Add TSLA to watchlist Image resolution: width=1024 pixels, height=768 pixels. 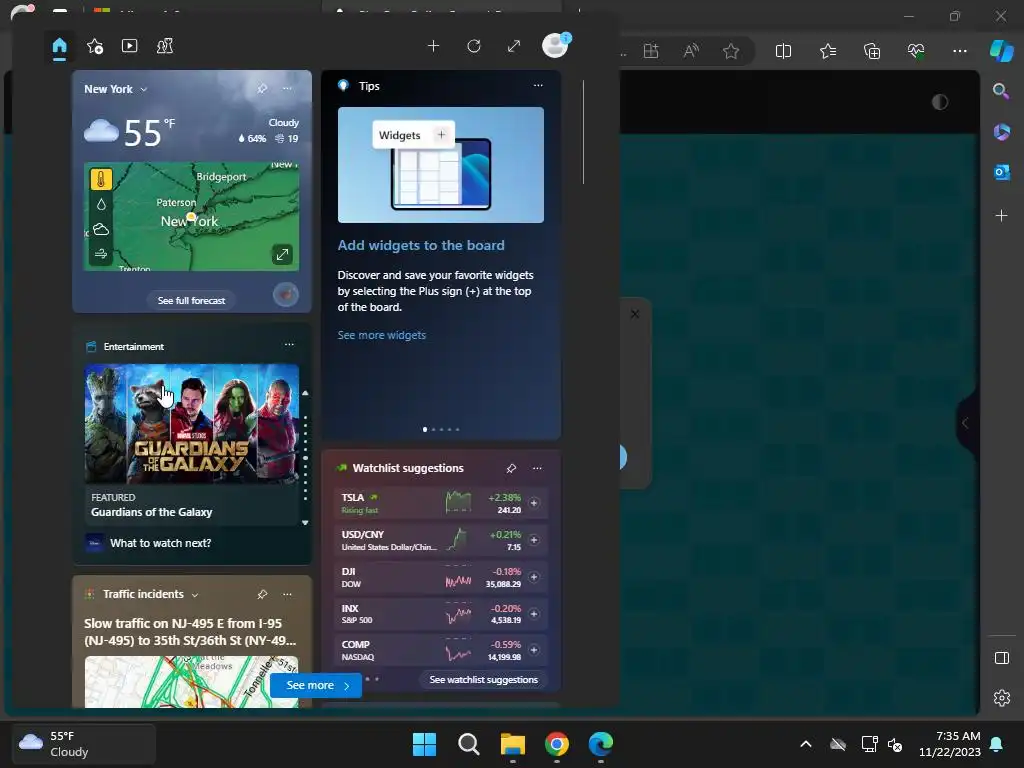[x=534, y=503]
